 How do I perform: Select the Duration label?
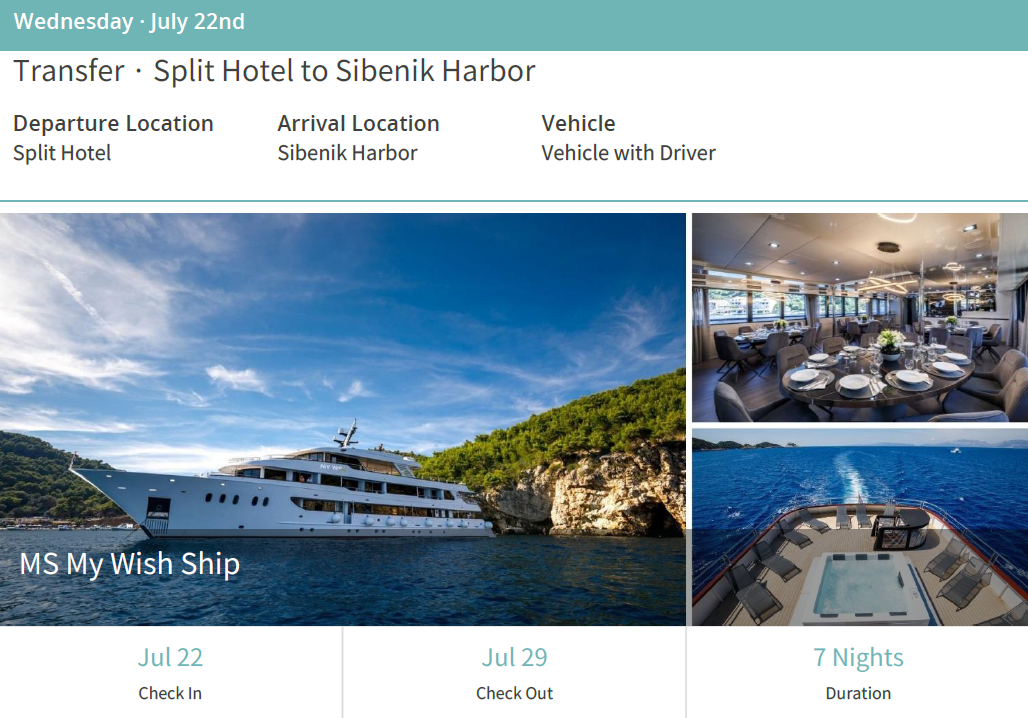tap(858, 693)
